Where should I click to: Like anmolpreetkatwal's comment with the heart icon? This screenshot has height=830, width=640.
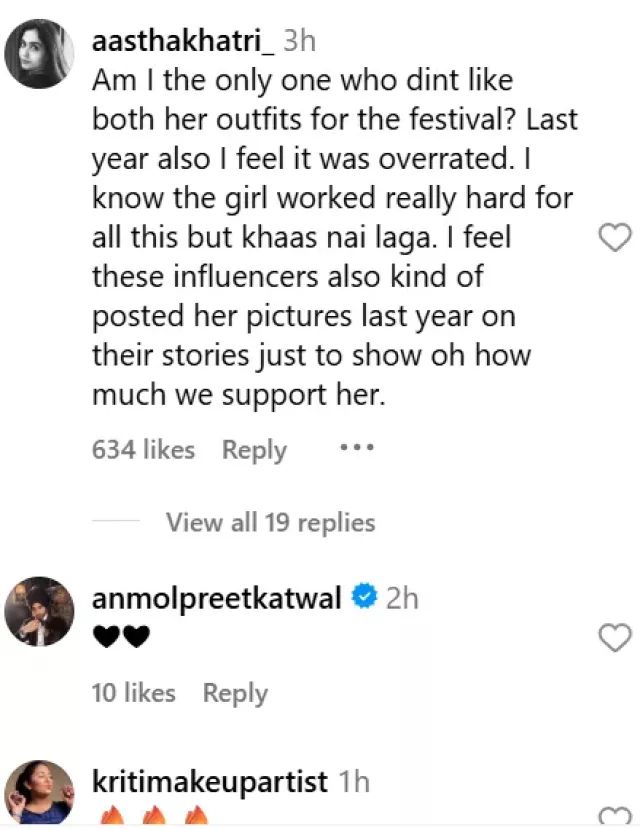(614, 636)
